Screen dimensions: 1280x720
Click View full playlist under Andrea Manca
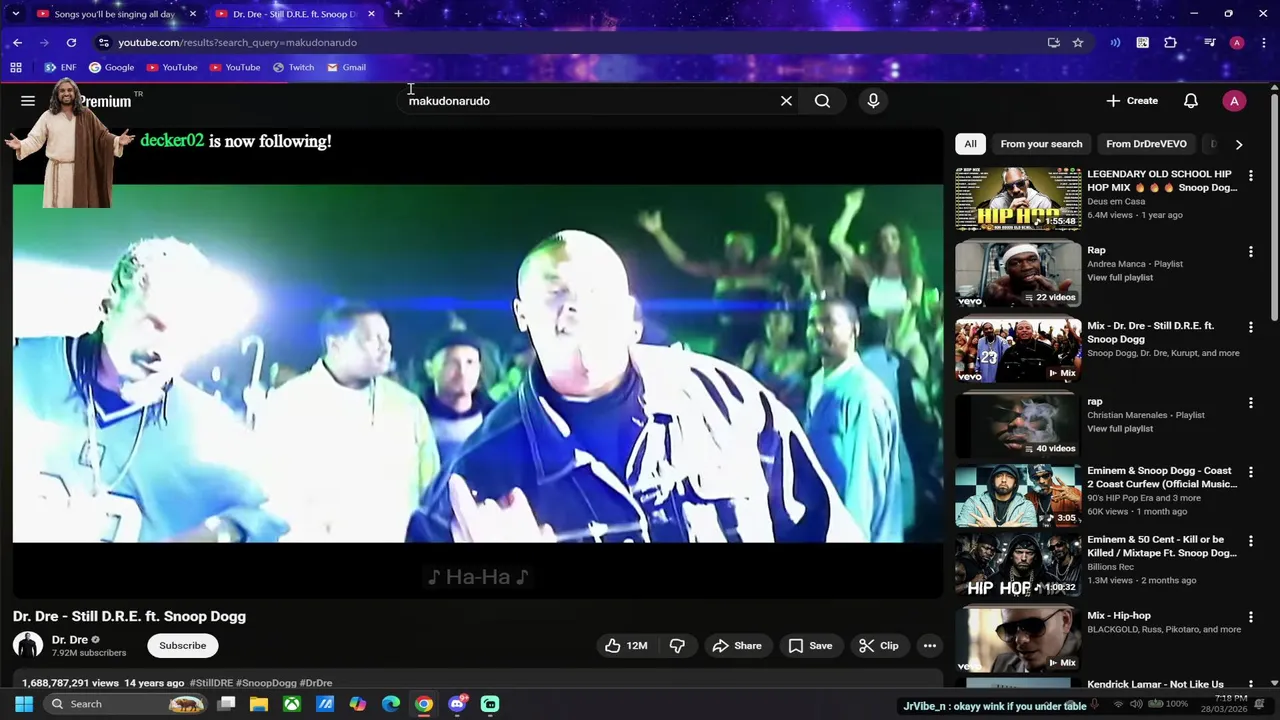[1120, 278]
